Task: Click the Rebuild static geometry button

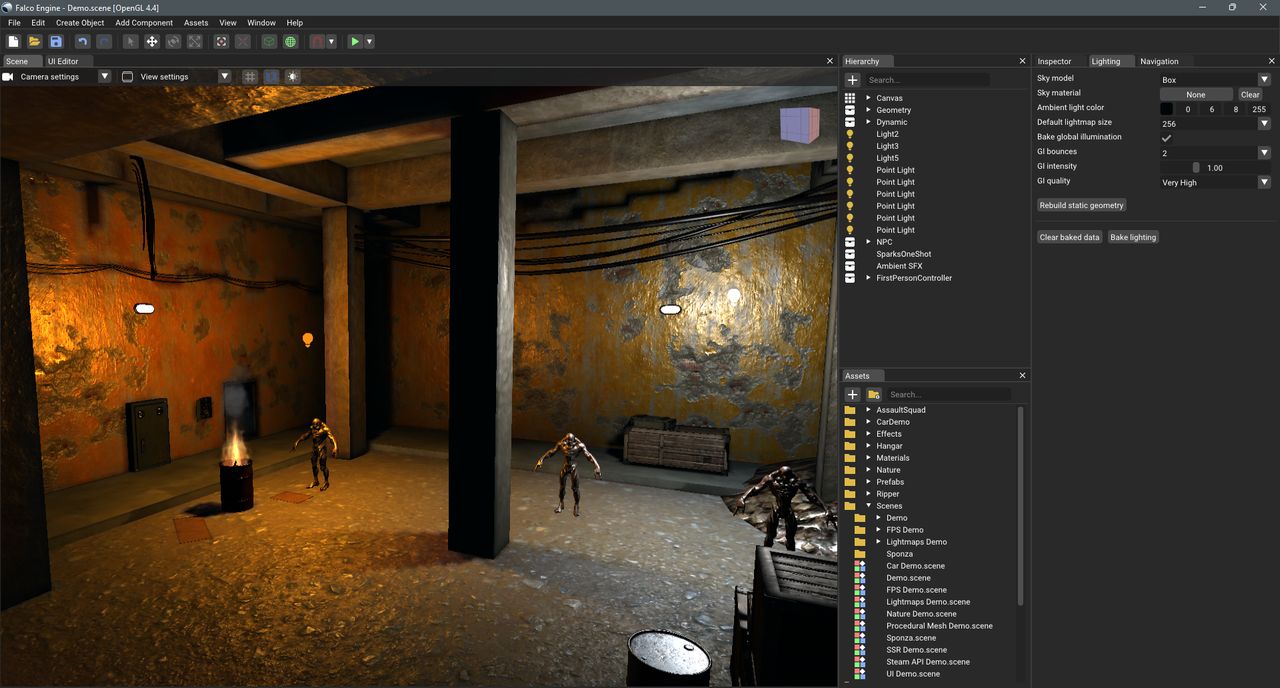Action: click(x=1082, y=205)
